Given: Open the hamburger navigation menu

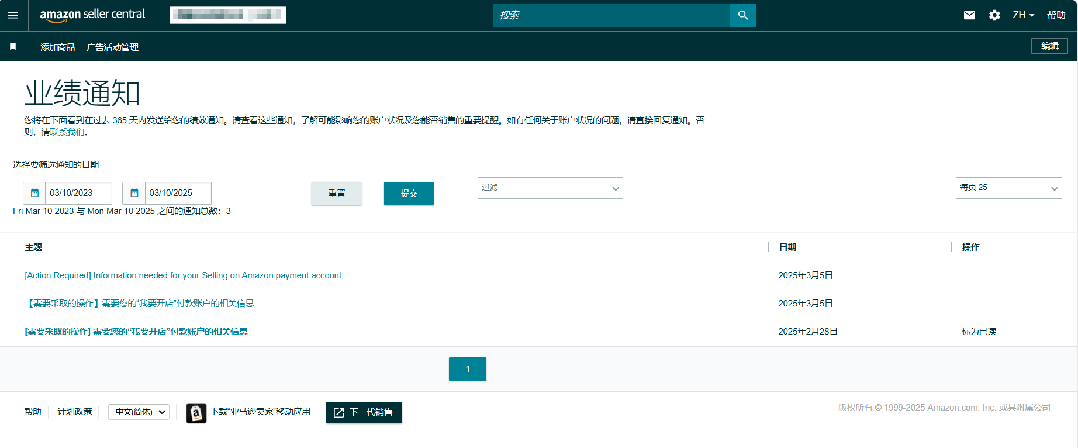Looking at the screenshot, I should click(13, 15).
